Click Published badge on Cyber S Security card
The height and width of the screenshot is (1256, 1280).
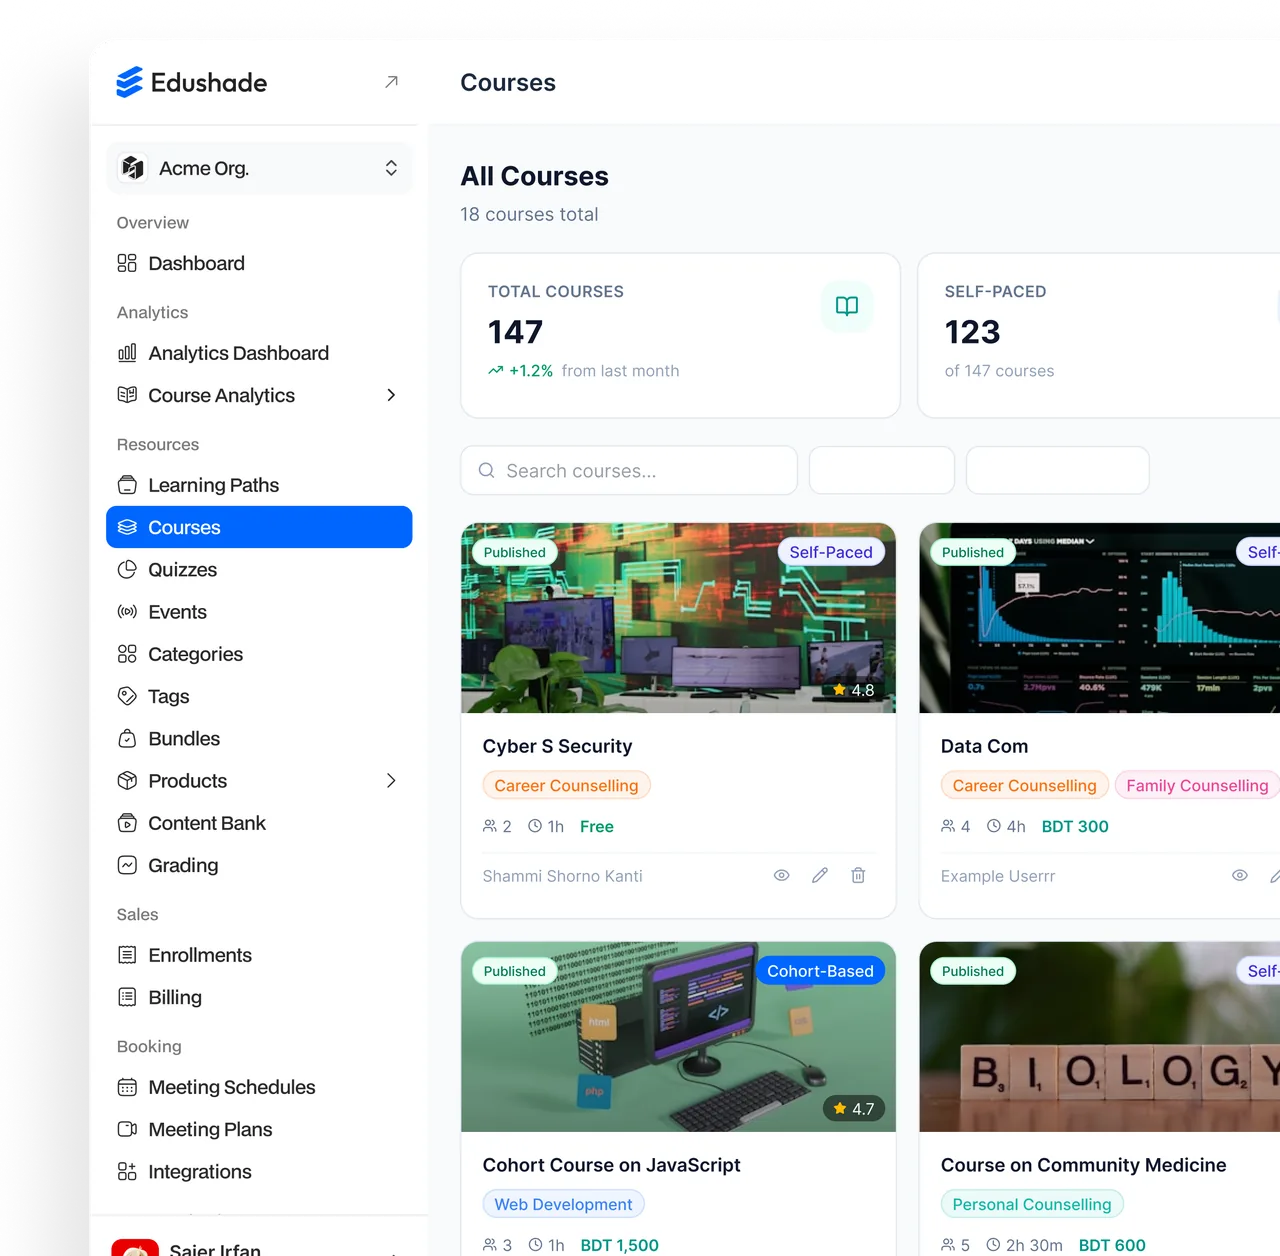click(x=514, y=552)
